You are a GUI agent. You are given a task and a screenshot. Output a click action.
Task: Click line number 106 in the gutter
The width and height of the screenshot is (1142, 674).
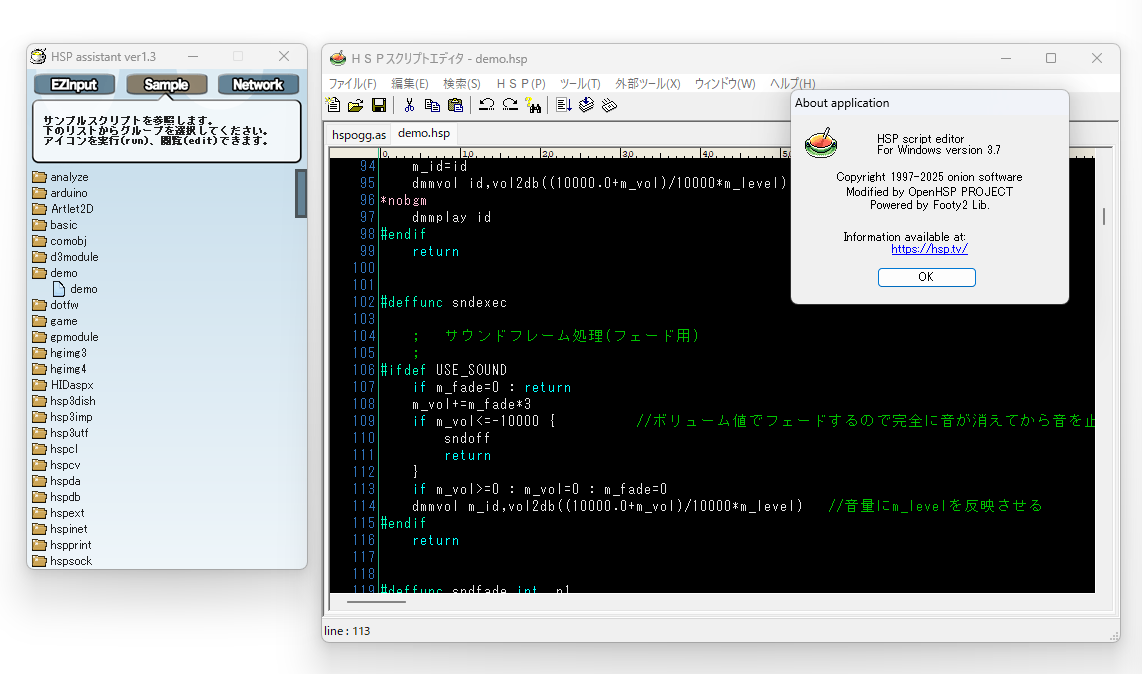coord(364,370)
